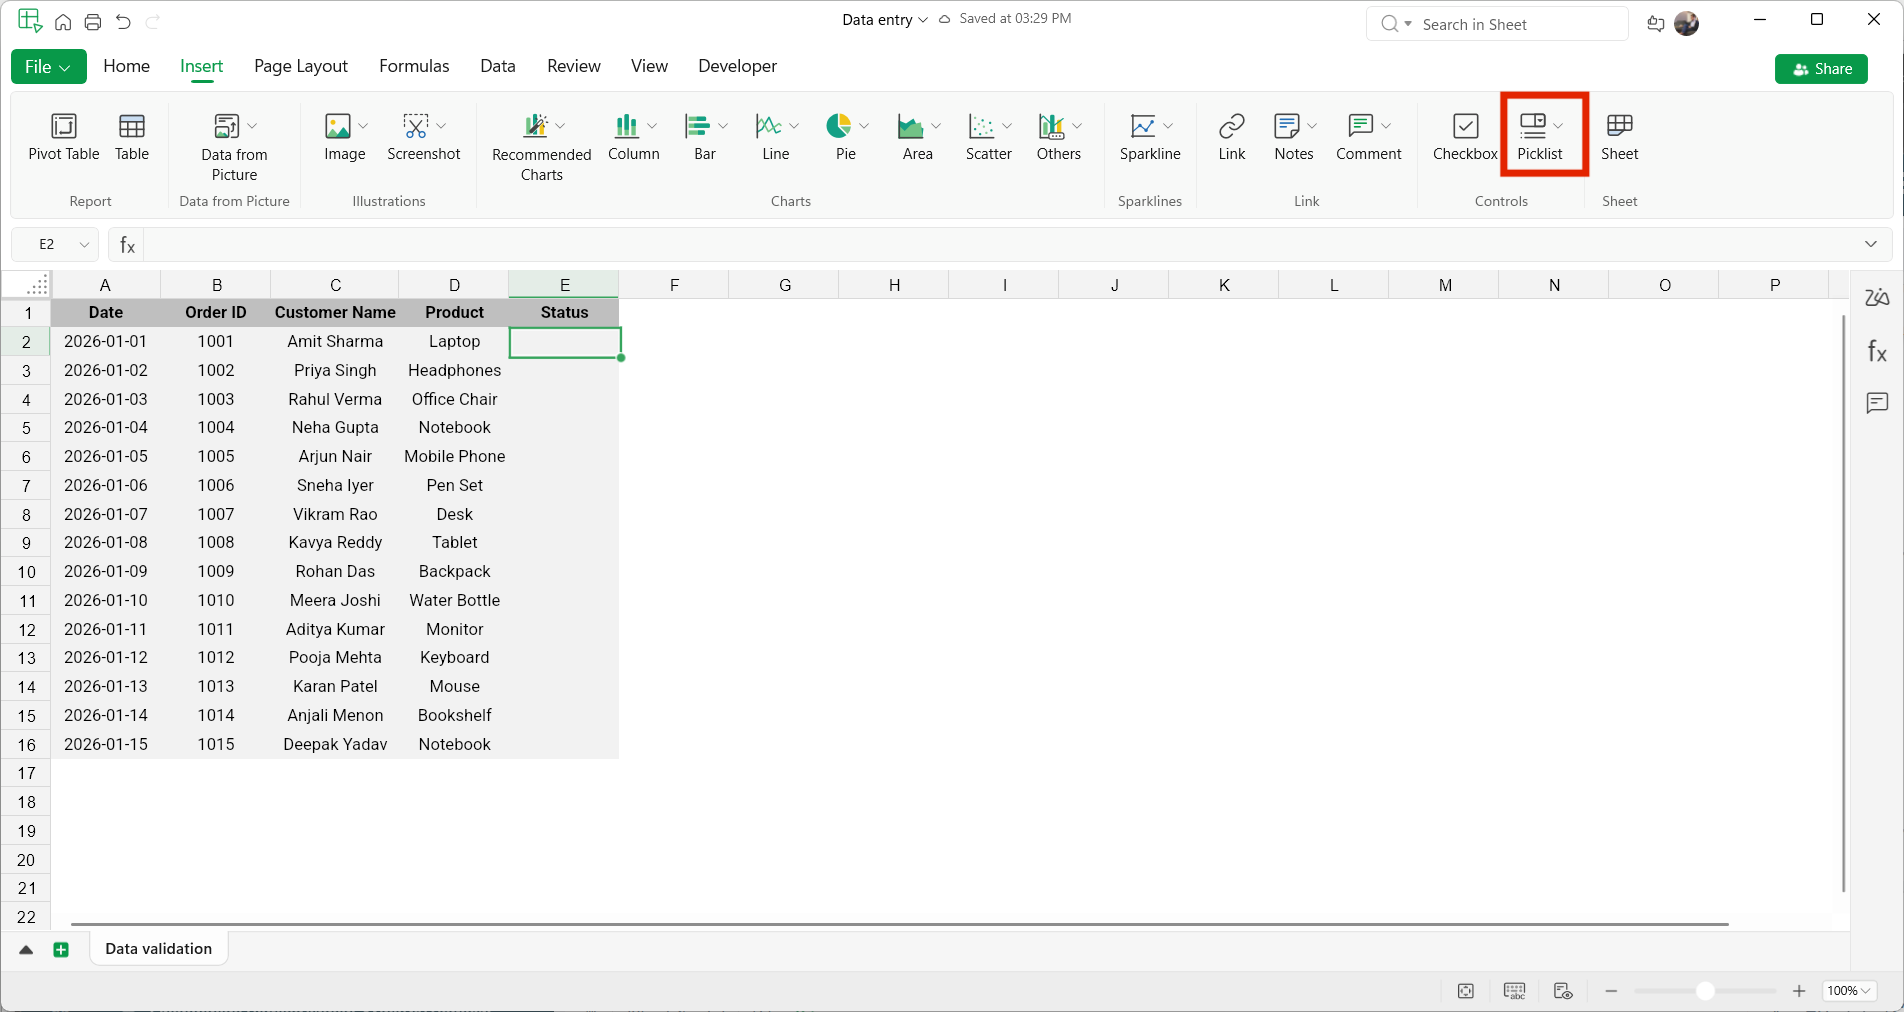Click Recommended Charts icon

[537, 126]
